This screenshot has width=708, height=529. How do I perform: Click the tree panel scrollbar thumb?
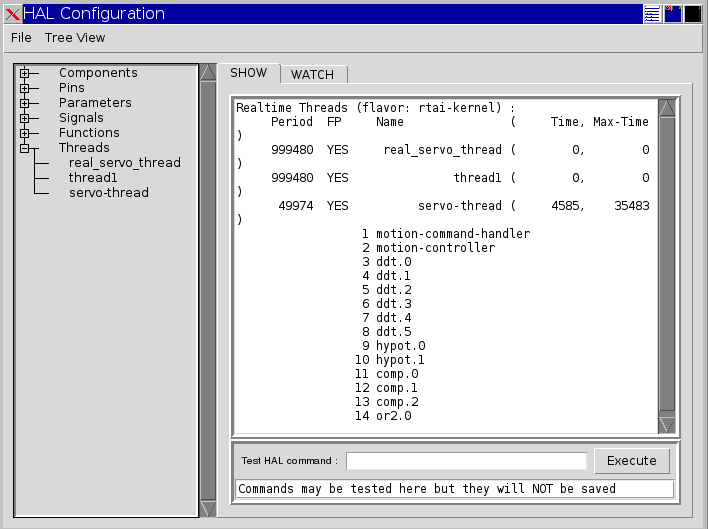208,291
